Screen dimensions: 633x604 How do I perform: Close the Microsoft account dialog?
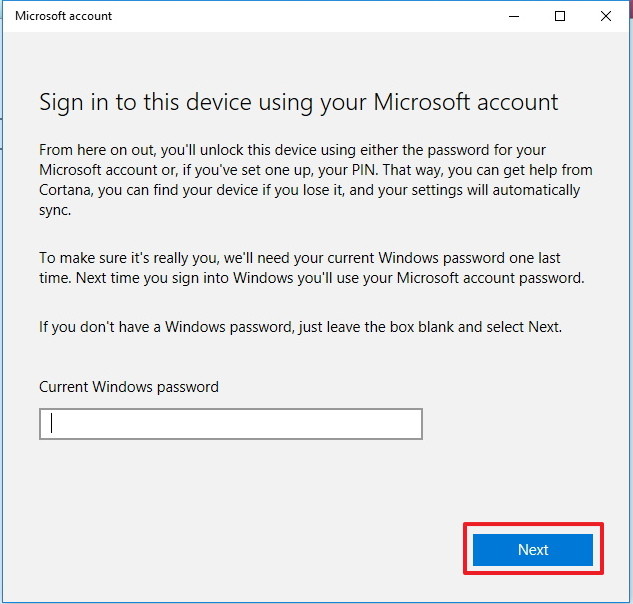(x=606, y=16)
